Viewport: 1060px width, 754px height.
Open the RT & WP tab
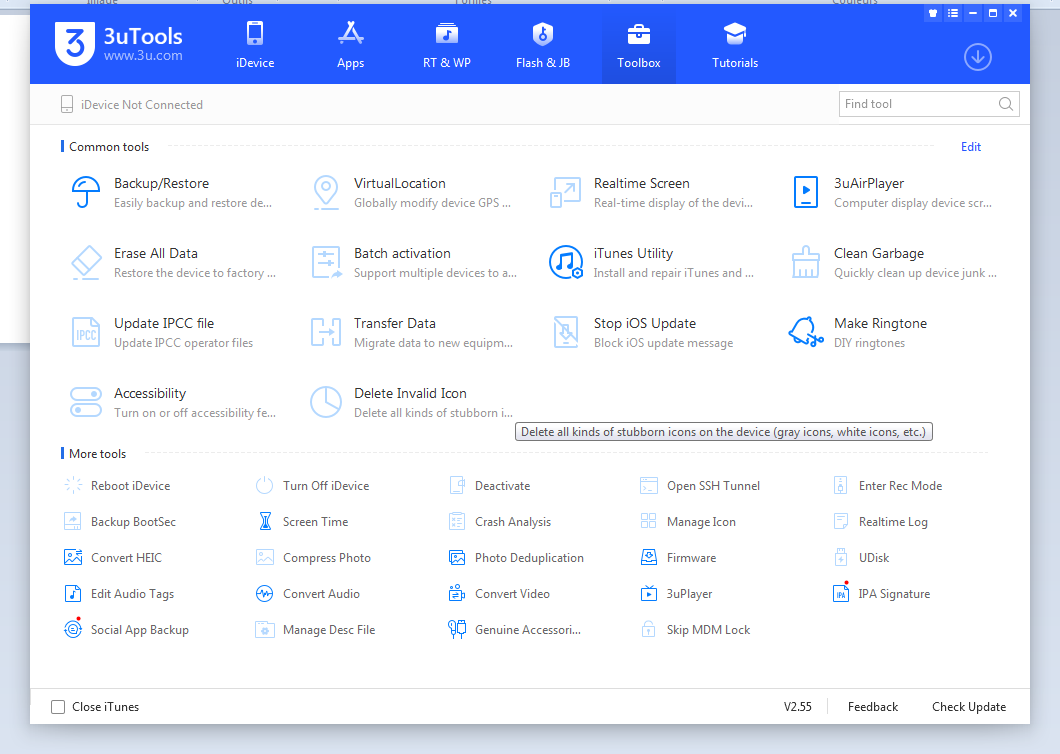coord(447,45)
